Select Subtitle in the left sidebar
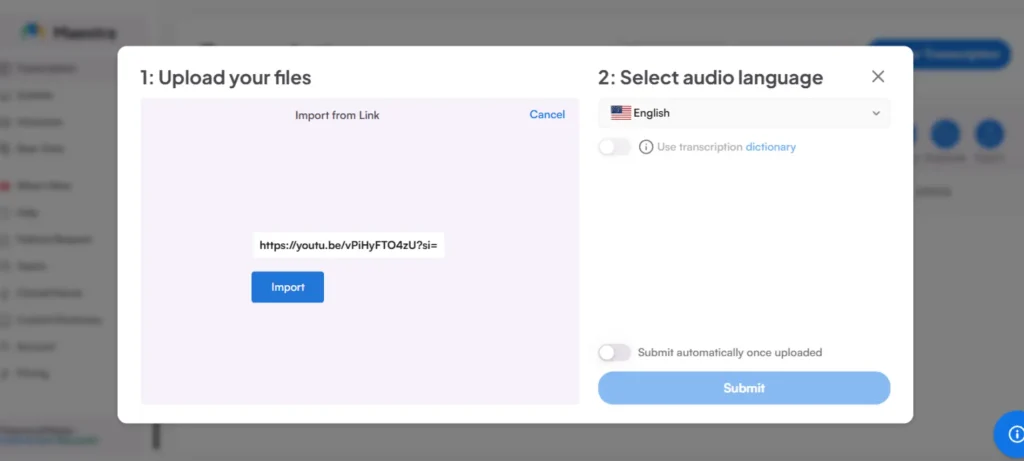Viewport: 1024px width, 461px height. pos(35,96)
